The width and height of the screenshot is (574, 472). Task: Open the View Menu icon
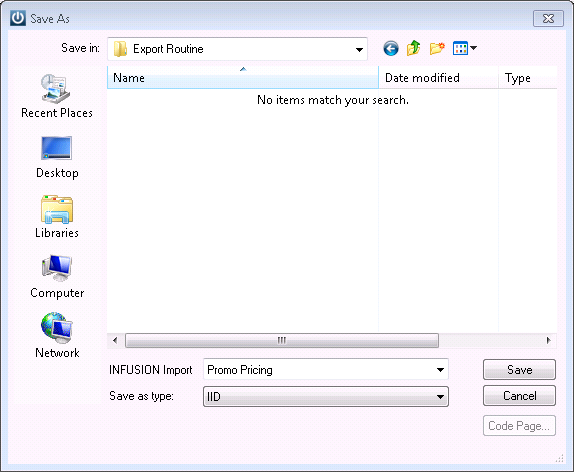[464, 48]
